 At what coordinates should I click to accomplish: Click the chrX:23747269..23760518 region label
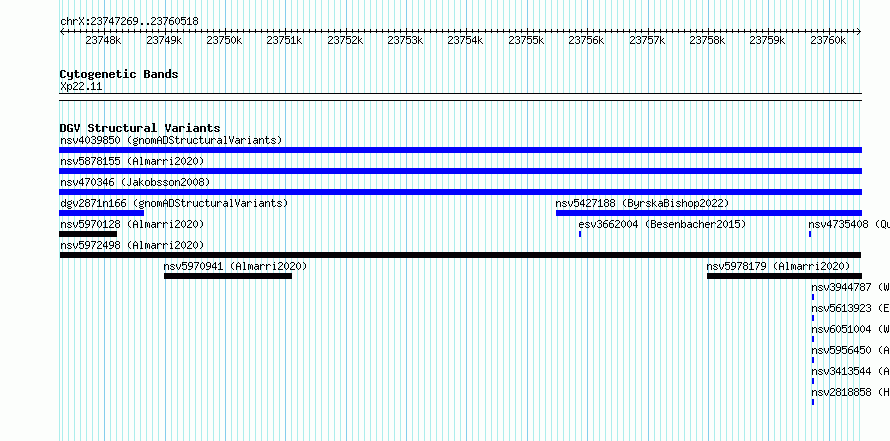click(x=129, y=21)
